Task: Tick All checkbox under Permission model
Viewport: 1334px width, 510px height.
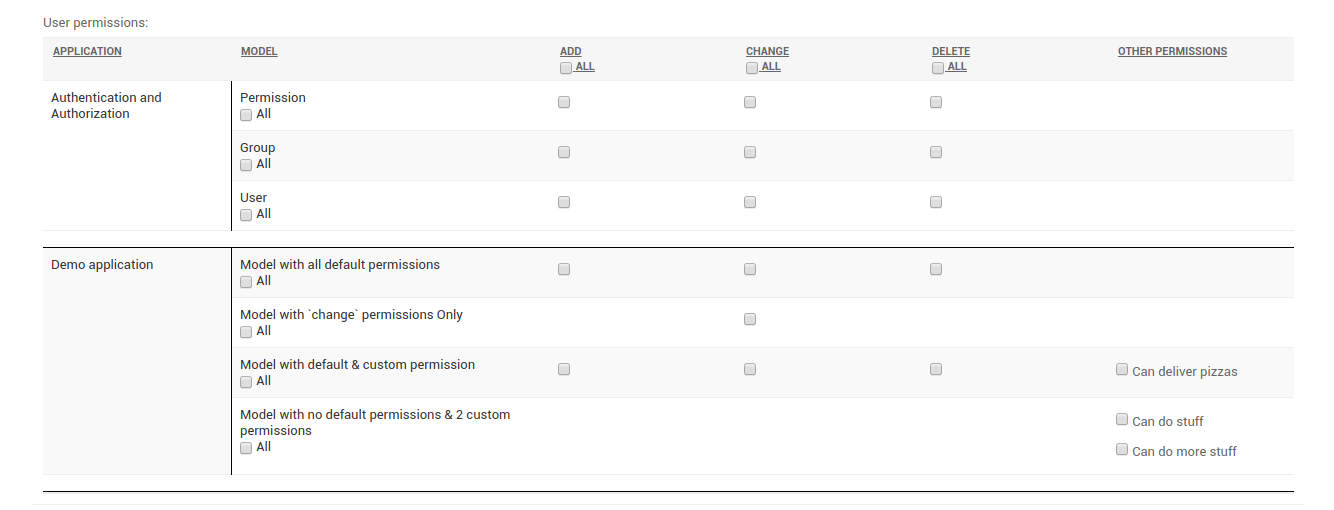Action: point(246,115)
